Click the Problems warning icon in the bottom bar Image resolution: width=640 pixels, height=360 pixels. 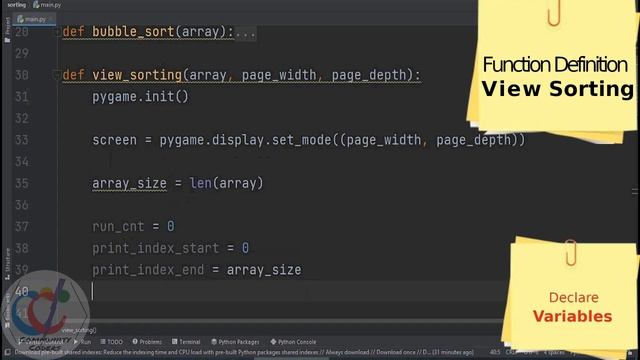pyautogui.click(x=135, y=342)
